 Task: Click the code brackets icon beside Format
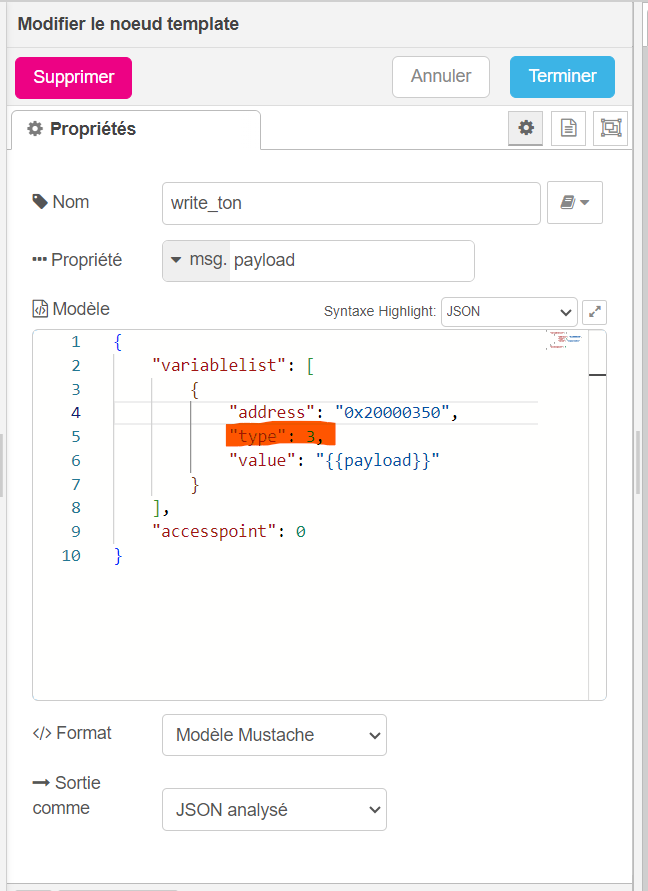pos(42,733)
